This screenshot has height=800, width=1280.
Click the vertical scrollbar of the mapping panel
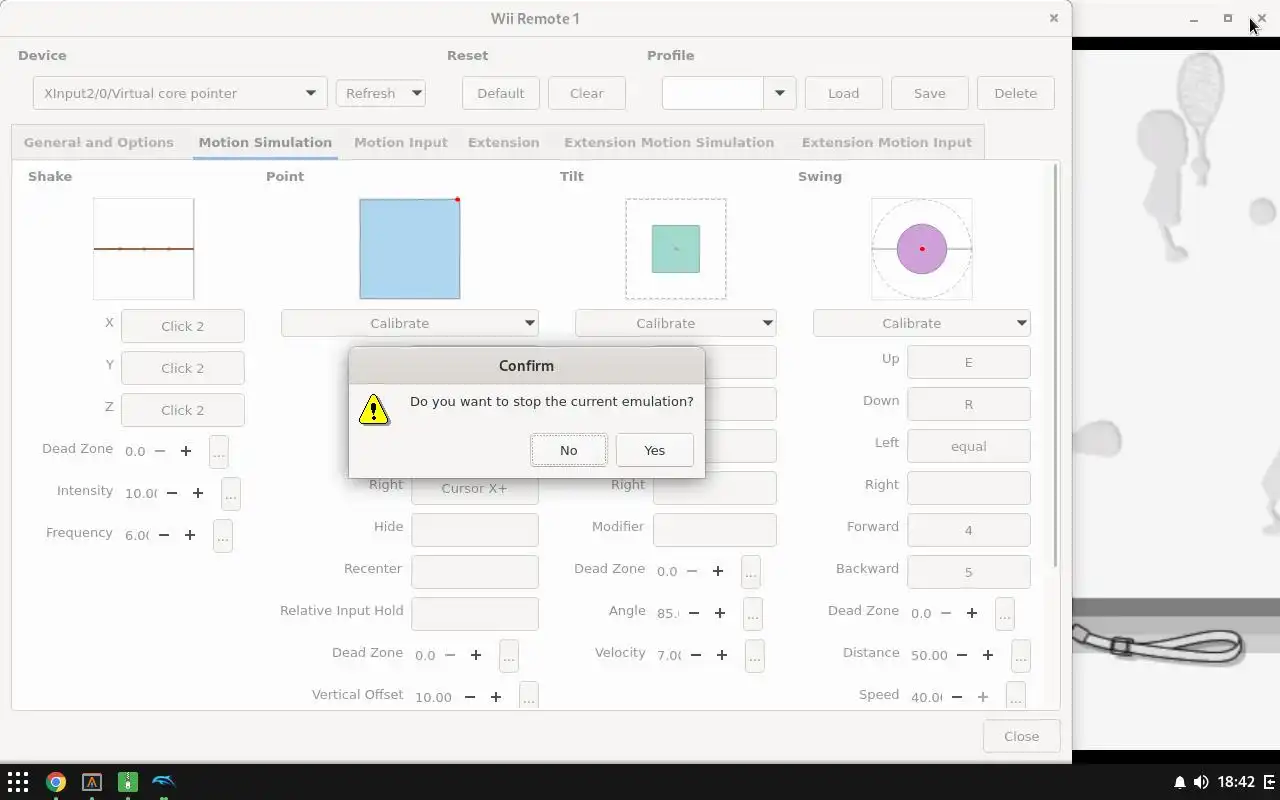click(1056, 365)
